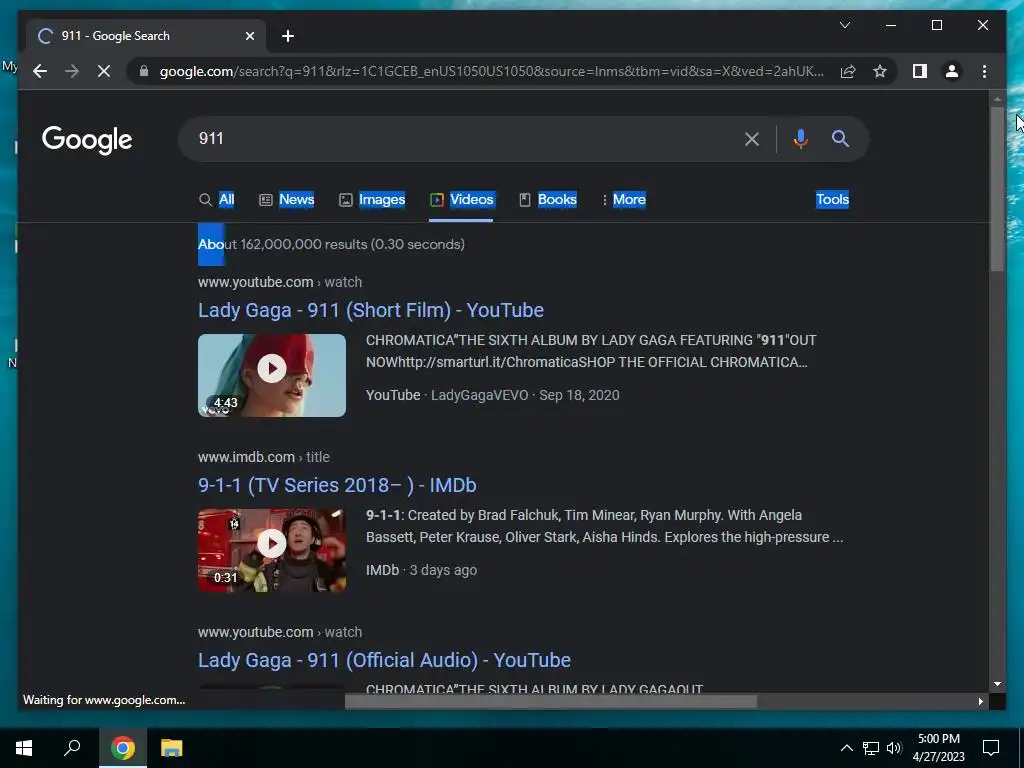The height and width of the screenshot is (768, 1024).
Task: Bookmark this tab with the star
Action: coord(880,71)
